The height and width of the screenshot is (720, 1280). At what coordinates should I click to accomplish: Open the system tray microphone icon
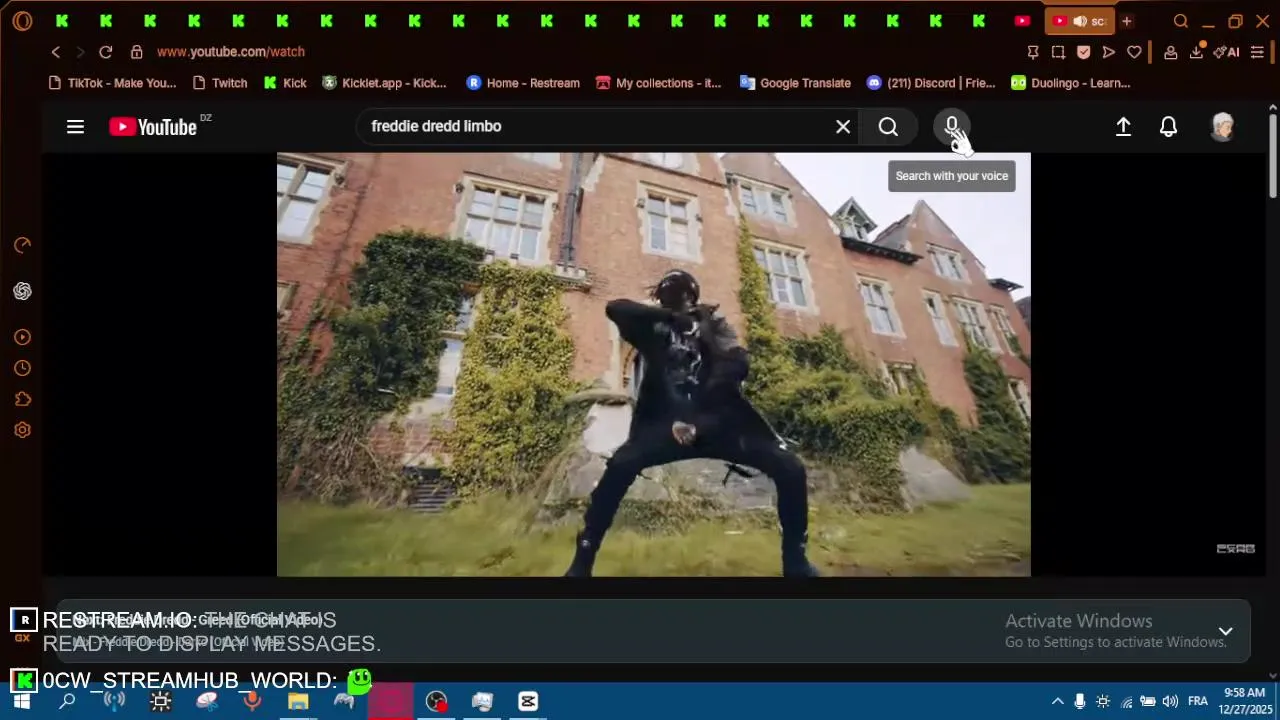(1080, 701)
